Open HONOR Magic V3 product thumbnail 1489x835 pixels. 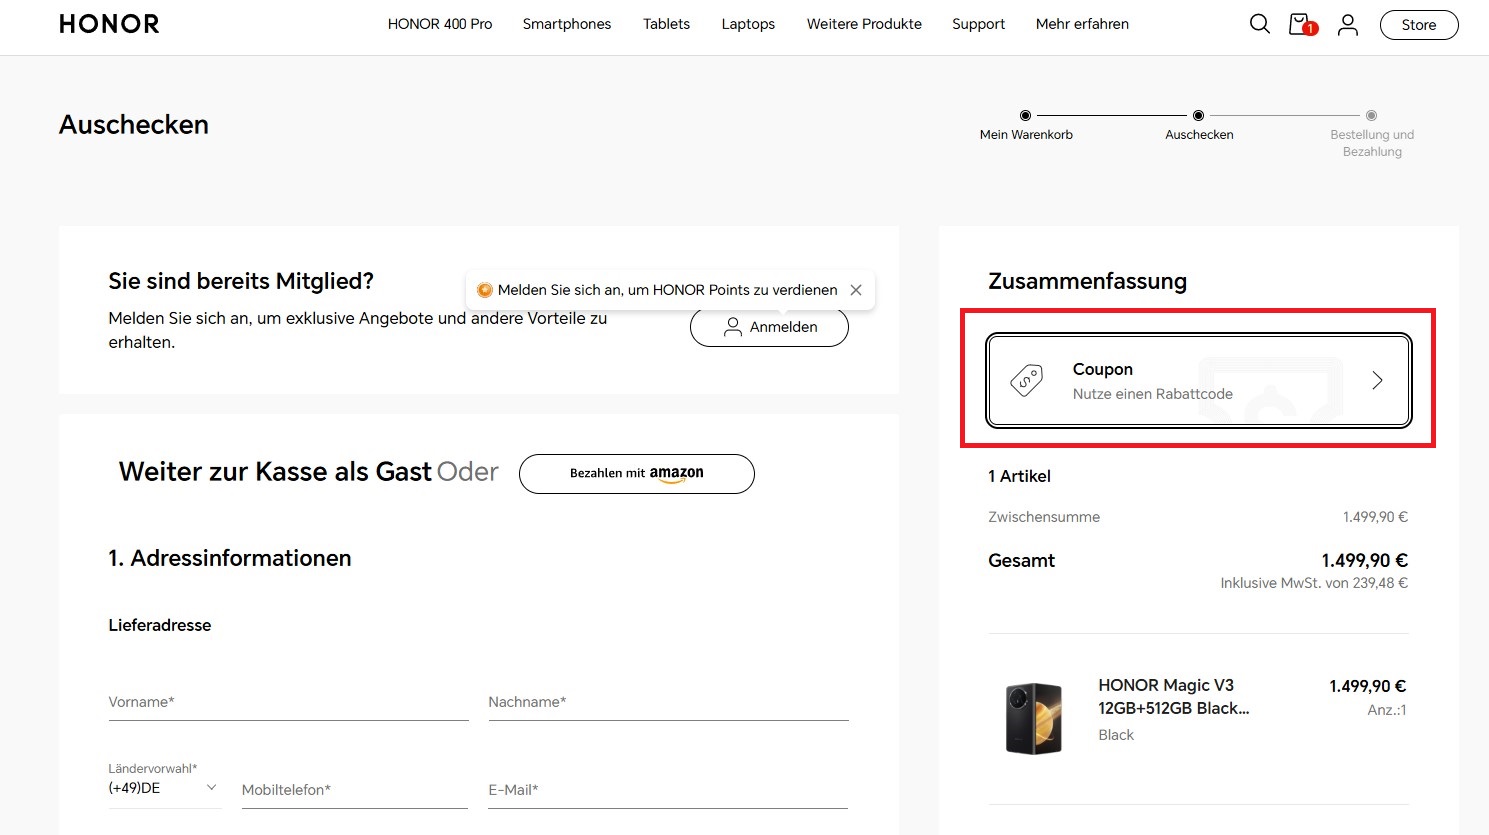[1034, 718]
